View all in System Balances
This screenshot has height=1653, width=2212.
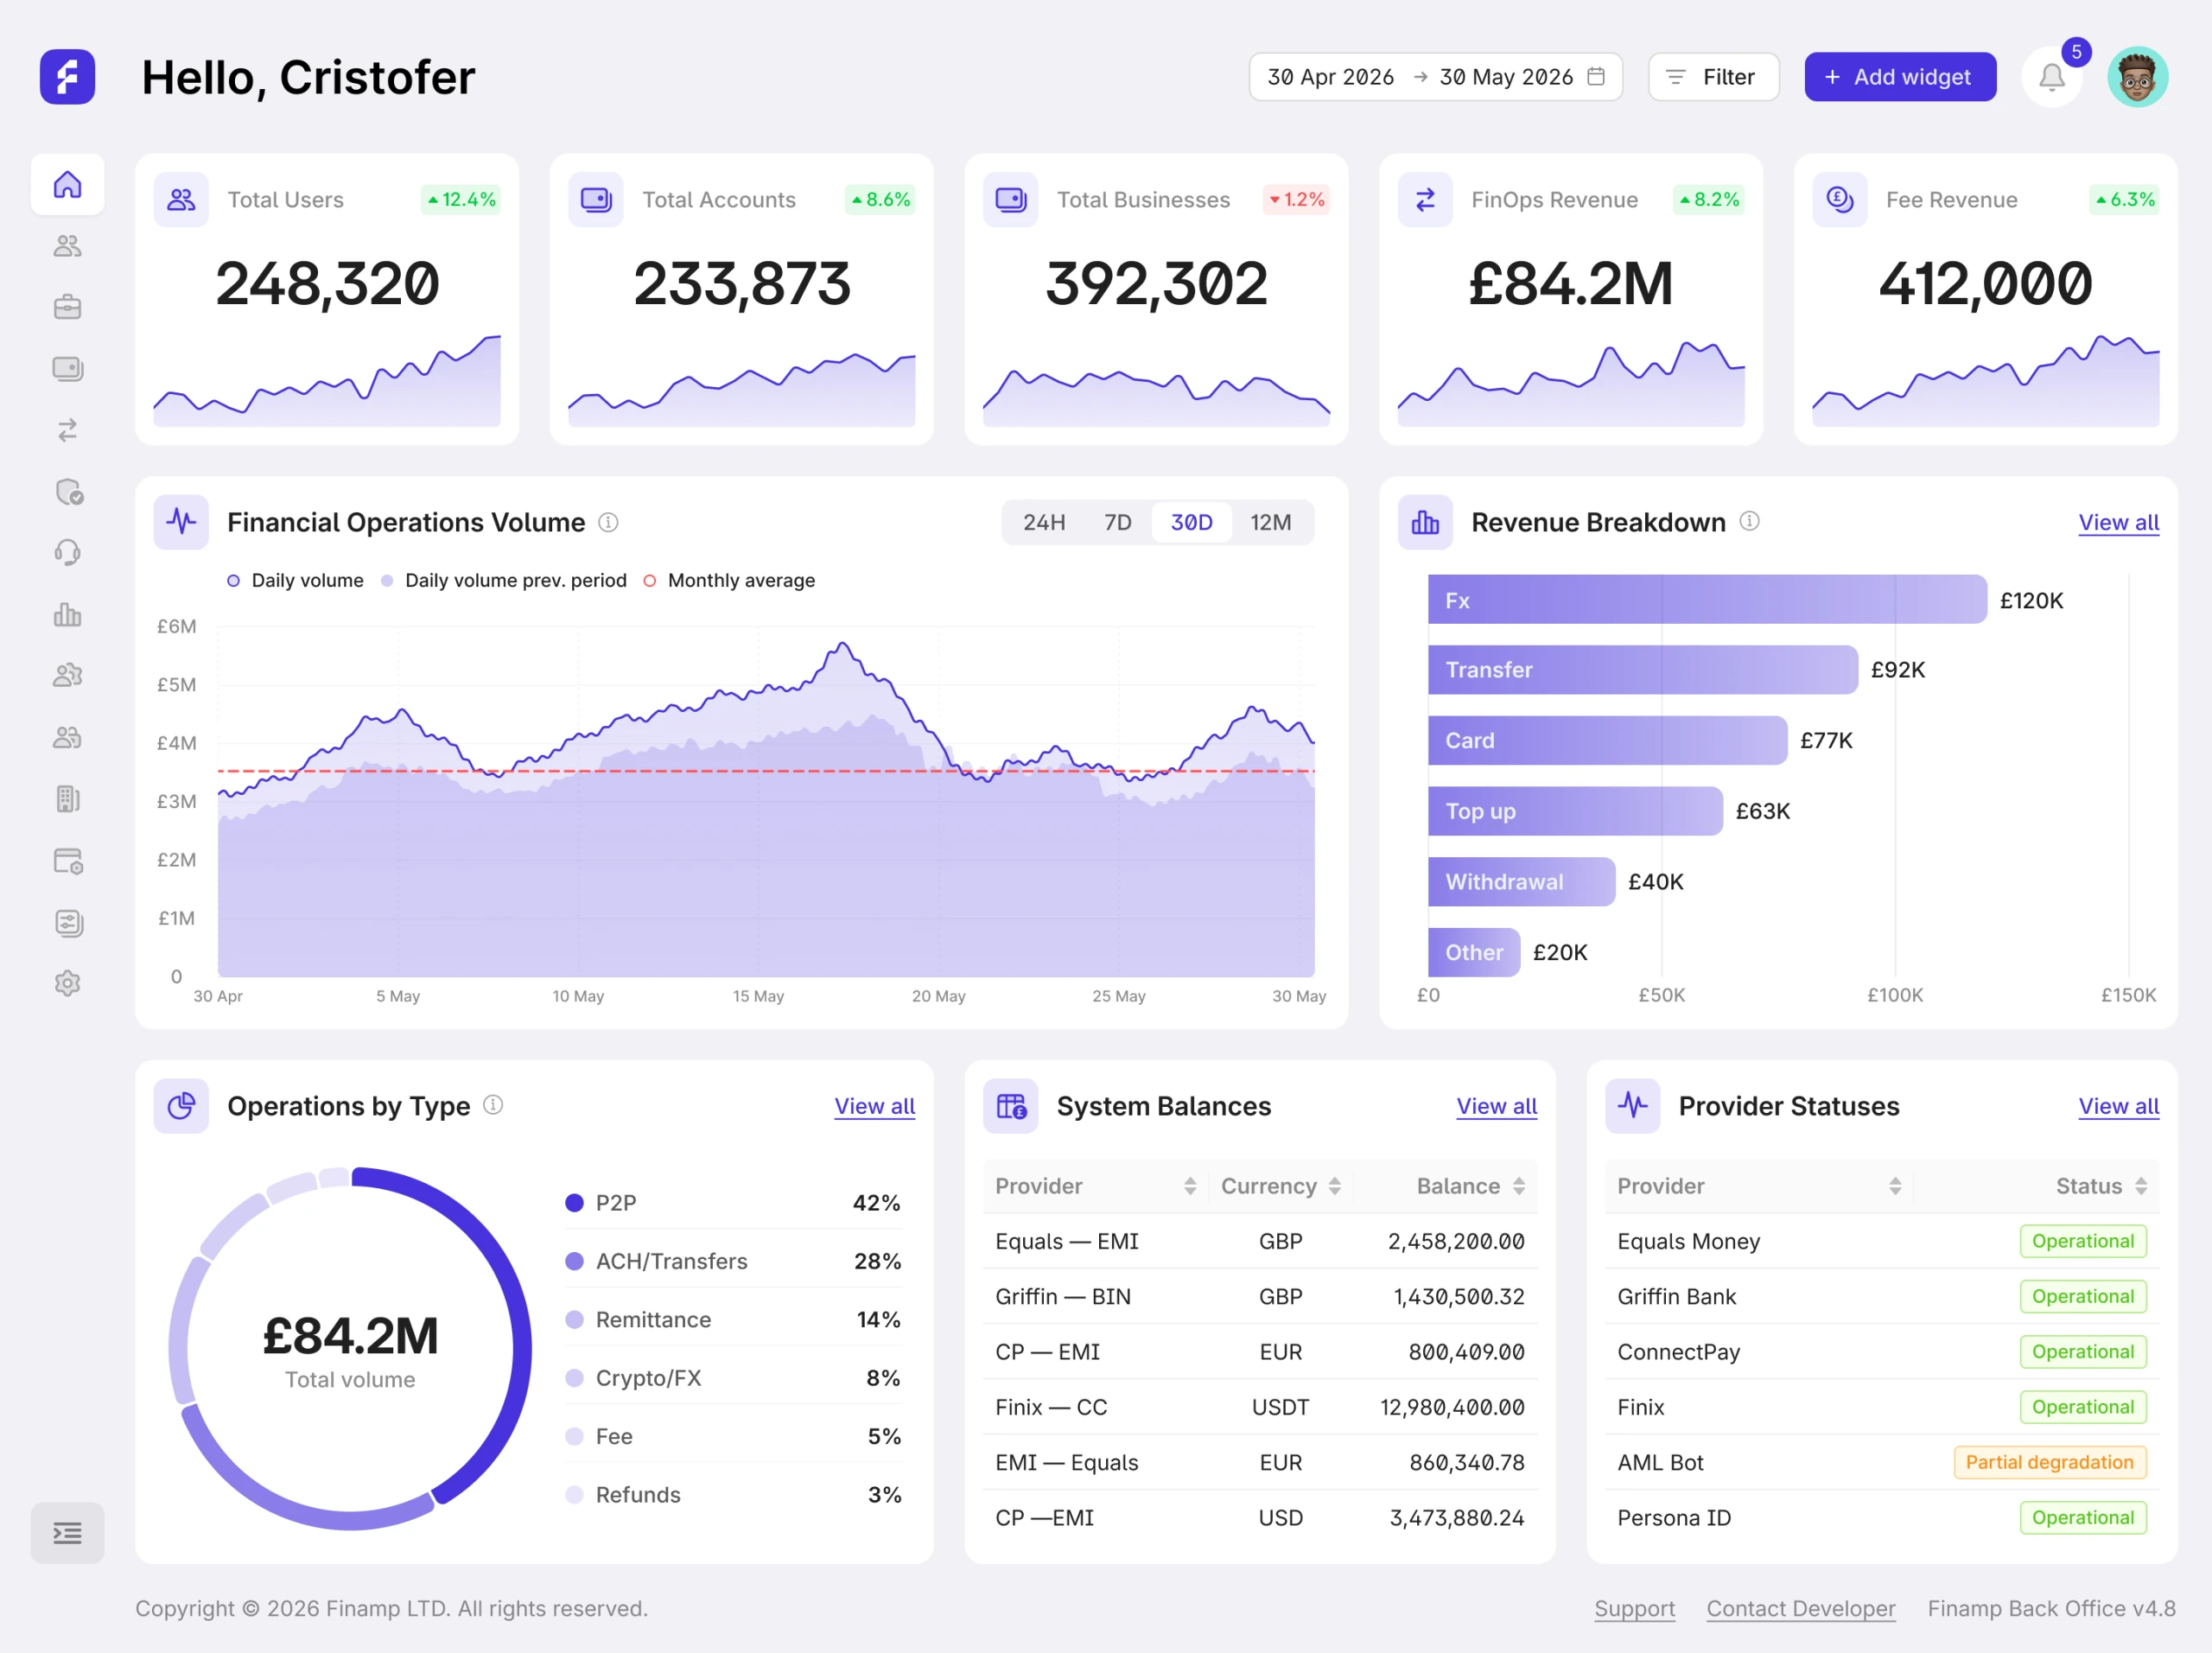pos(1496,1107)
